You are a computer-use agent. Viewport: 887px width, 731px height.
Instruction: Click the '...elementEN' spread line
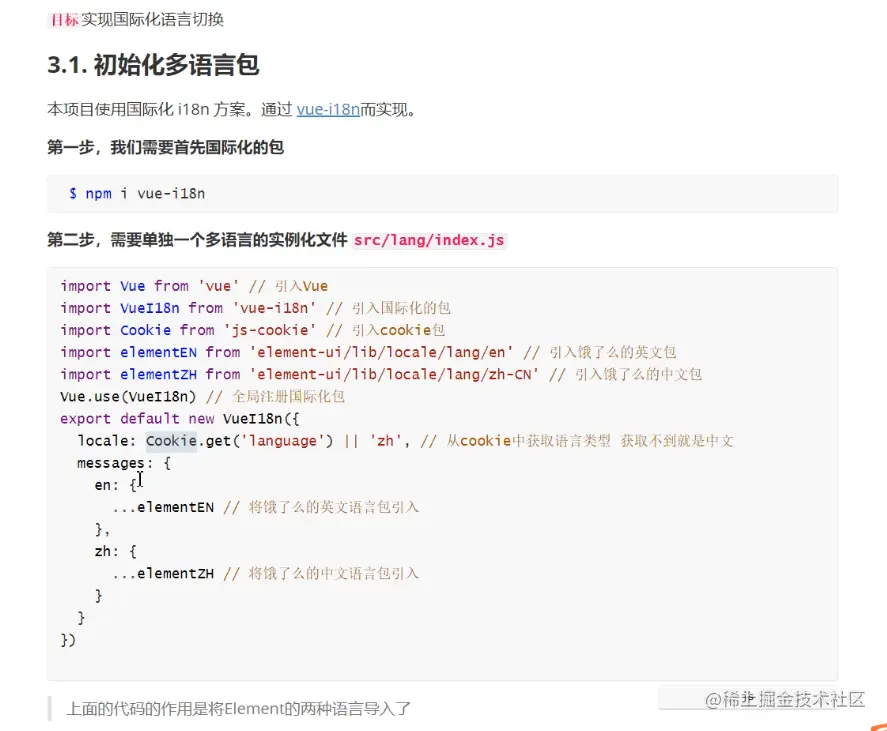pos(265,507)
